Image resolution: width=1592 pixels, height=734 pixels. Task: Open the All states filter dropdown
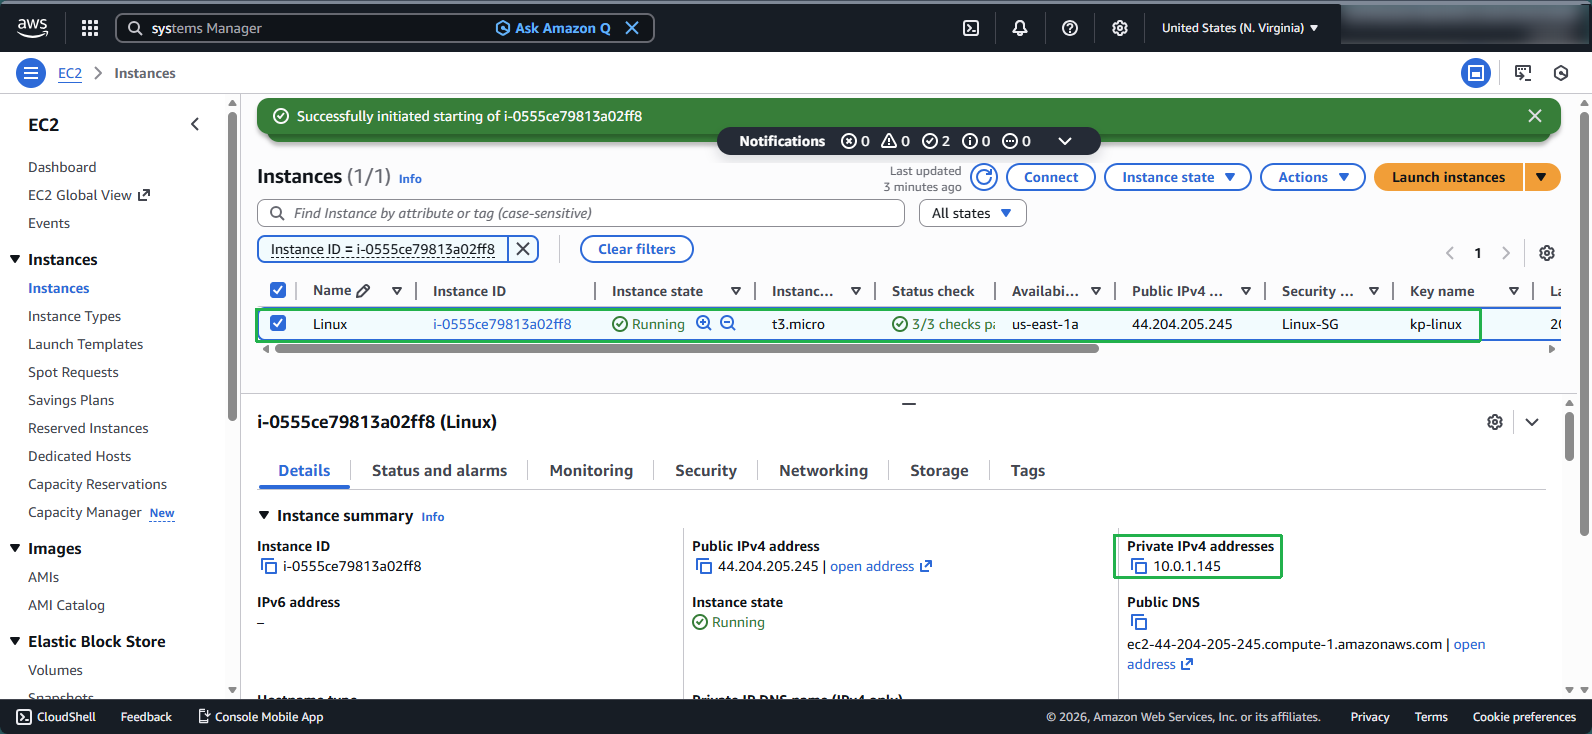pos(973,213)
